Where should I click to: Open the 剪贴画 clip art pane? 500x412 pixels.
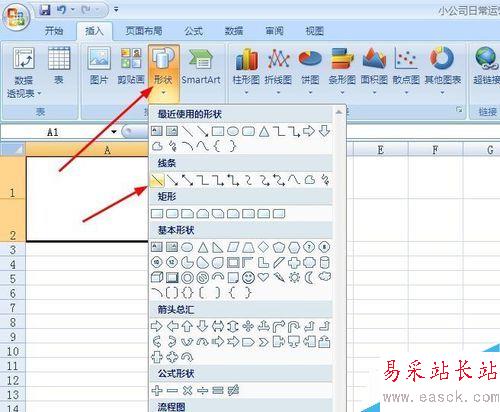pos(131,66)
